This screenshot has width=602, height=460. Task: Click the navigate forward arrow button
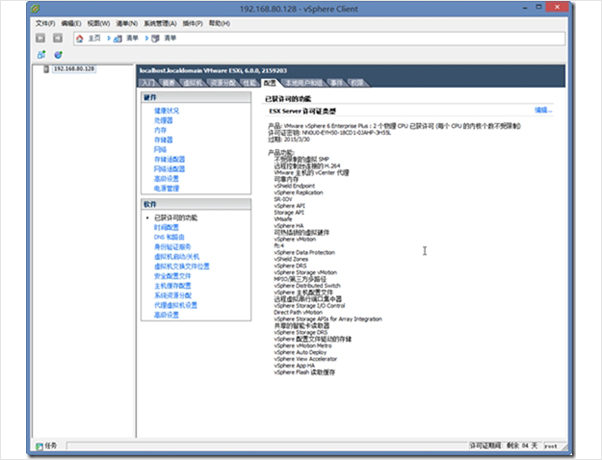click(x=58, y=38)
